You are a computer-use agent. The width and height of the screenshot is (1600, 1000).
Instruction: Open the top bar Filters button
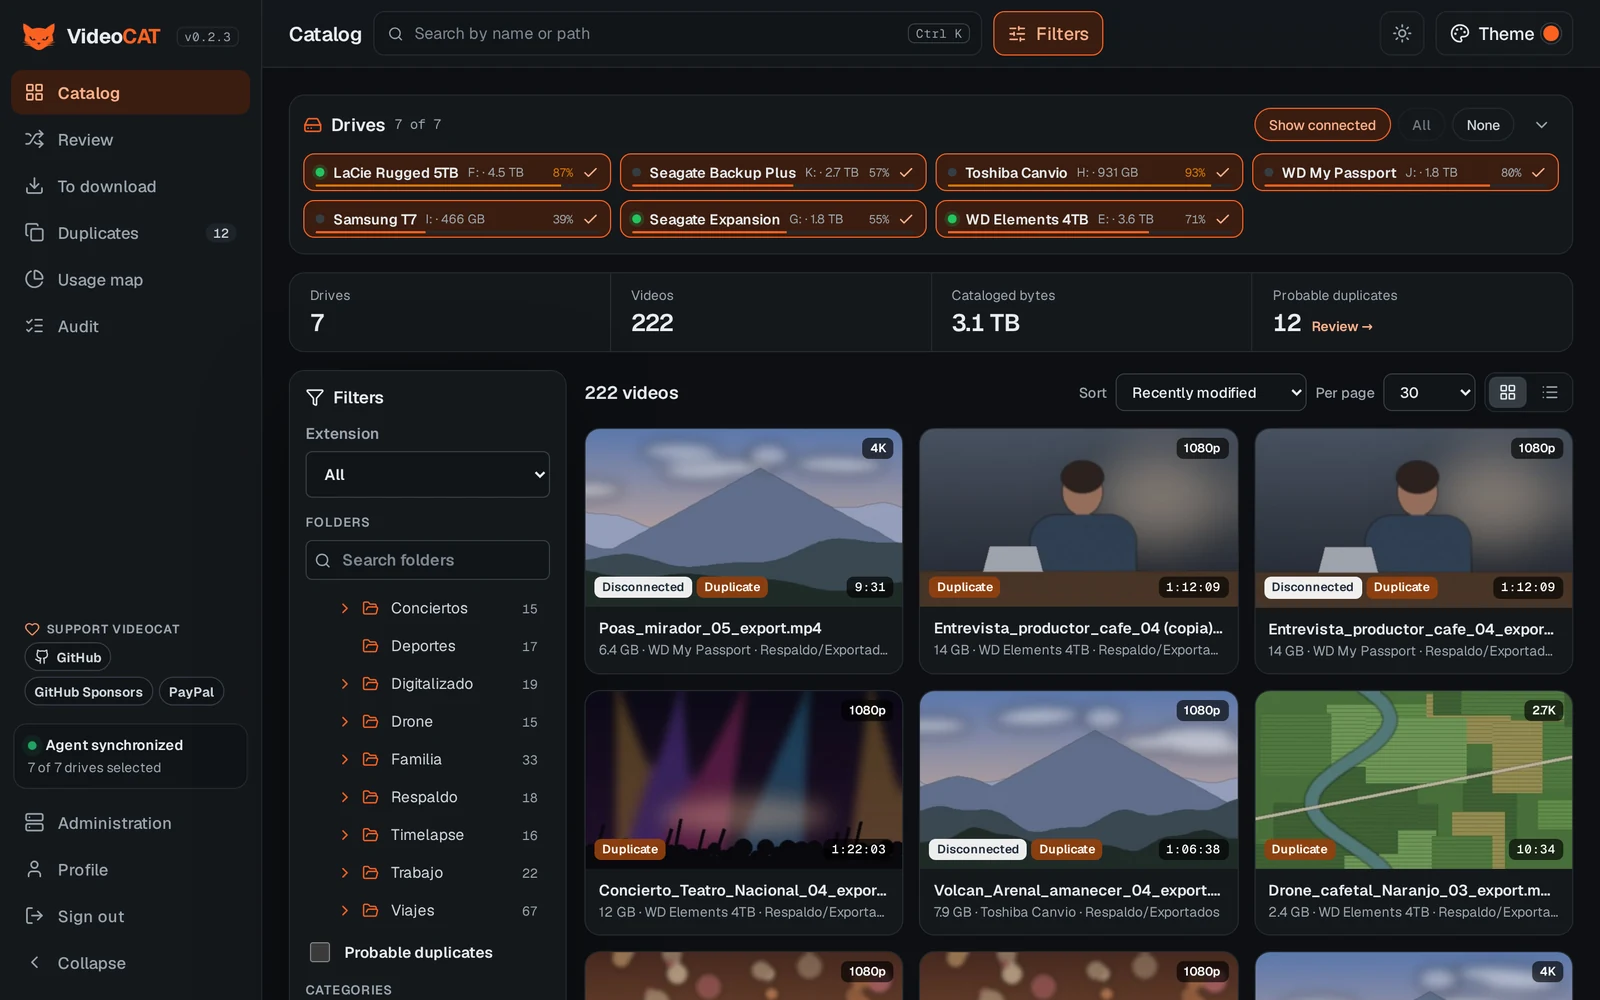(x=1048, y=34)
